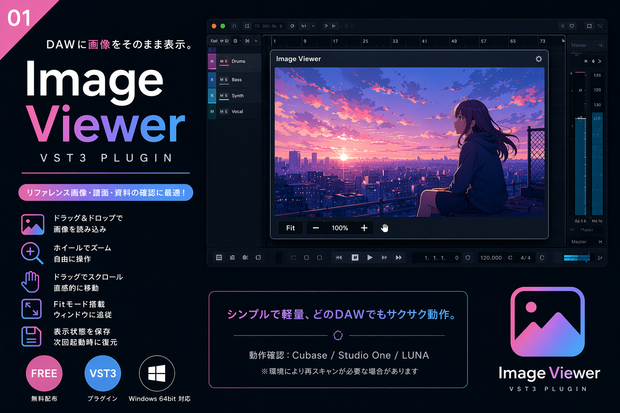The height and width of the screenshot is (413, 620).
Task: Select the Bass track
Action: coord(236,80)
